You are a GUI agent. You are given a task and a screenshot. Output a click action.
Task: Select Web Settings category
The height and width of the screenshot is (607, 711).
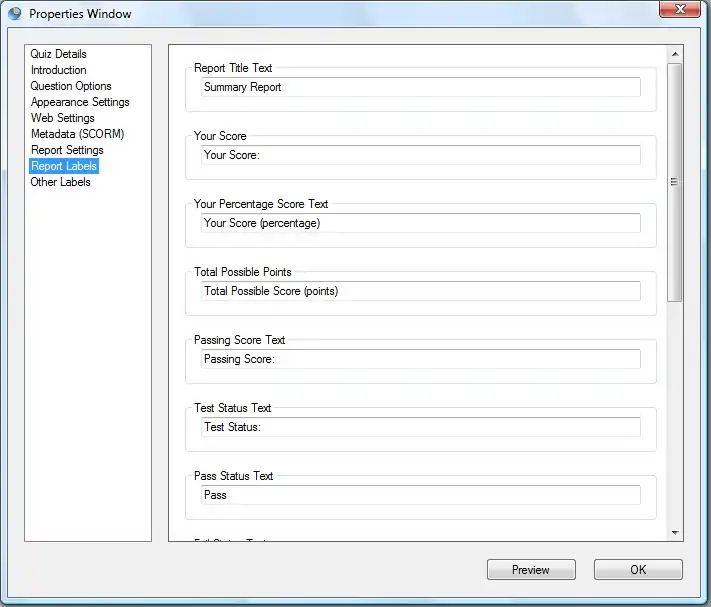pyautogui.click(x=62, y=118)
